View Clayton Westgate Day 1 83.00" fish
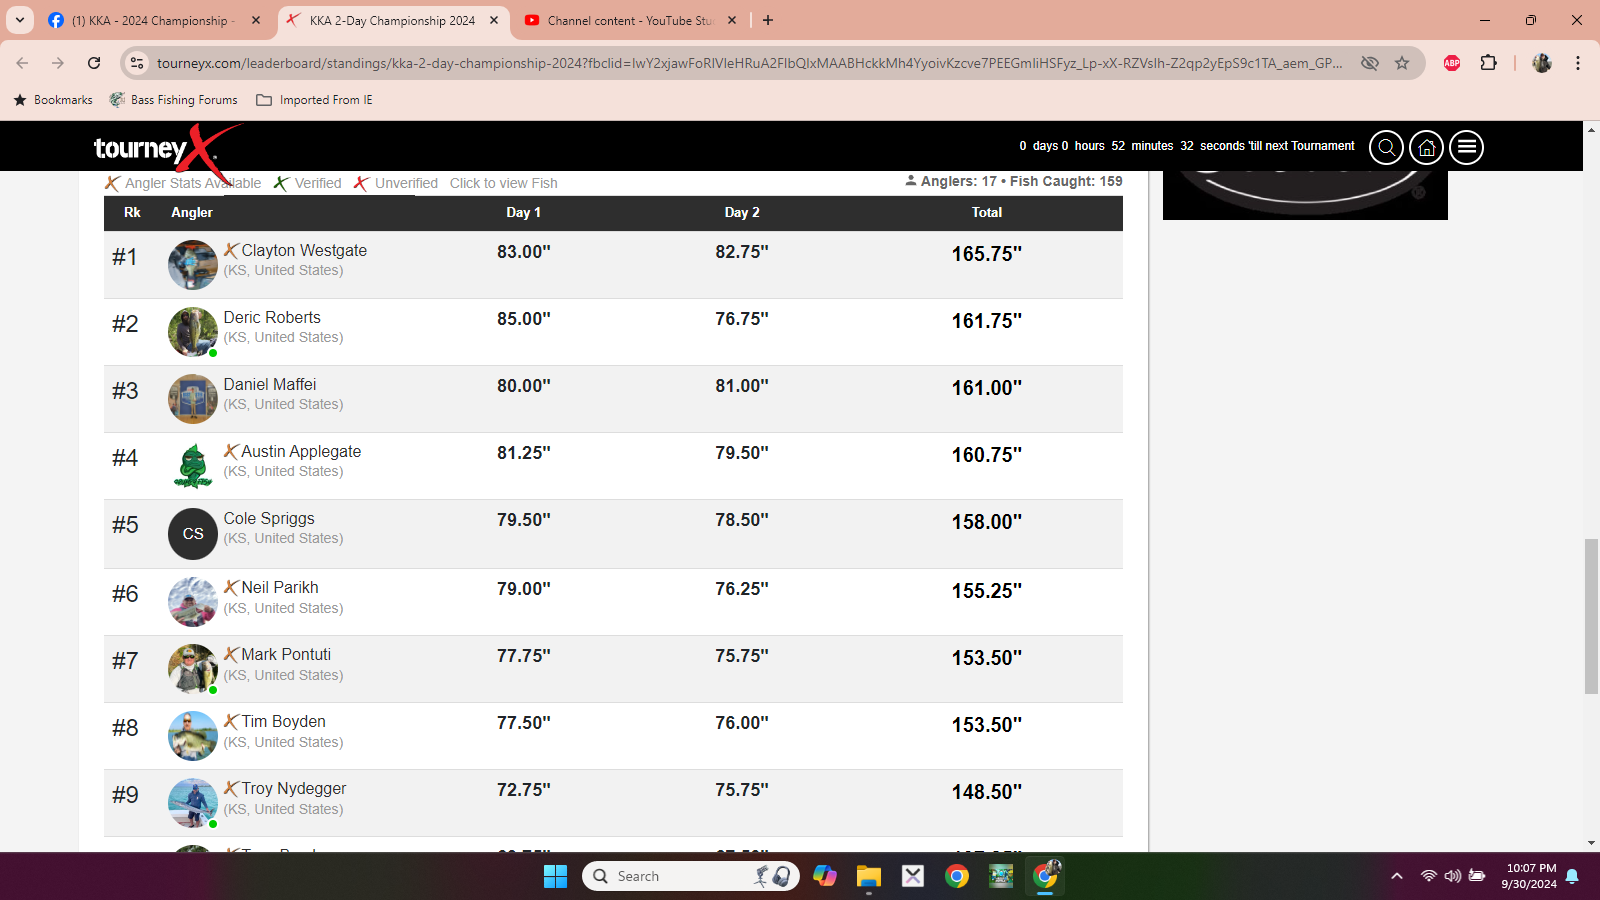 [524, 252]
